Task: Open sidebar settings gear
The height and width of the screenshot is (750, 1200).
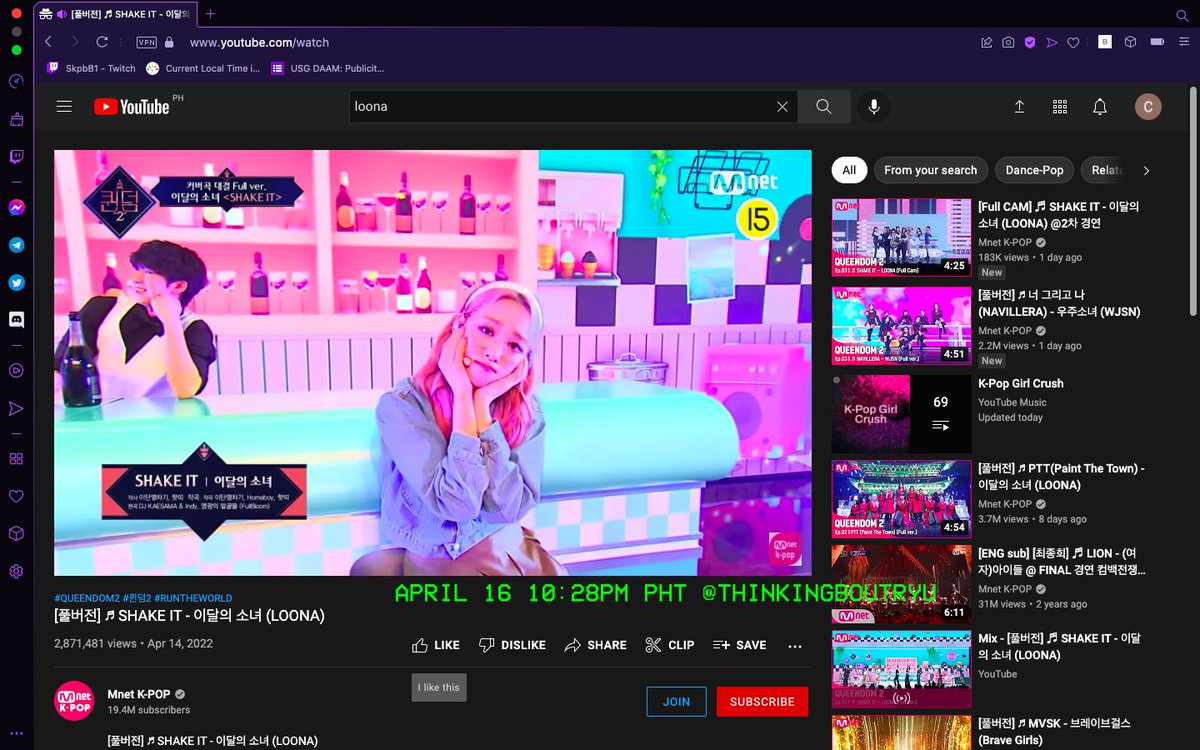Action: pos(16,571)
